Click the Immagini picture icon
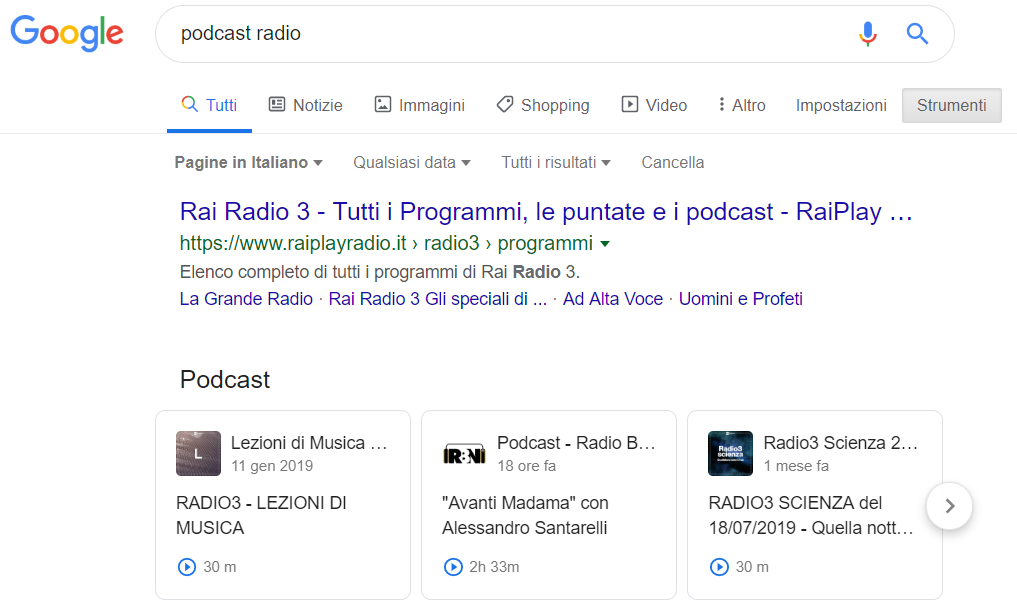Image resolution: width=1017 pixels, height=616 pixels. (x=383, y=104)
